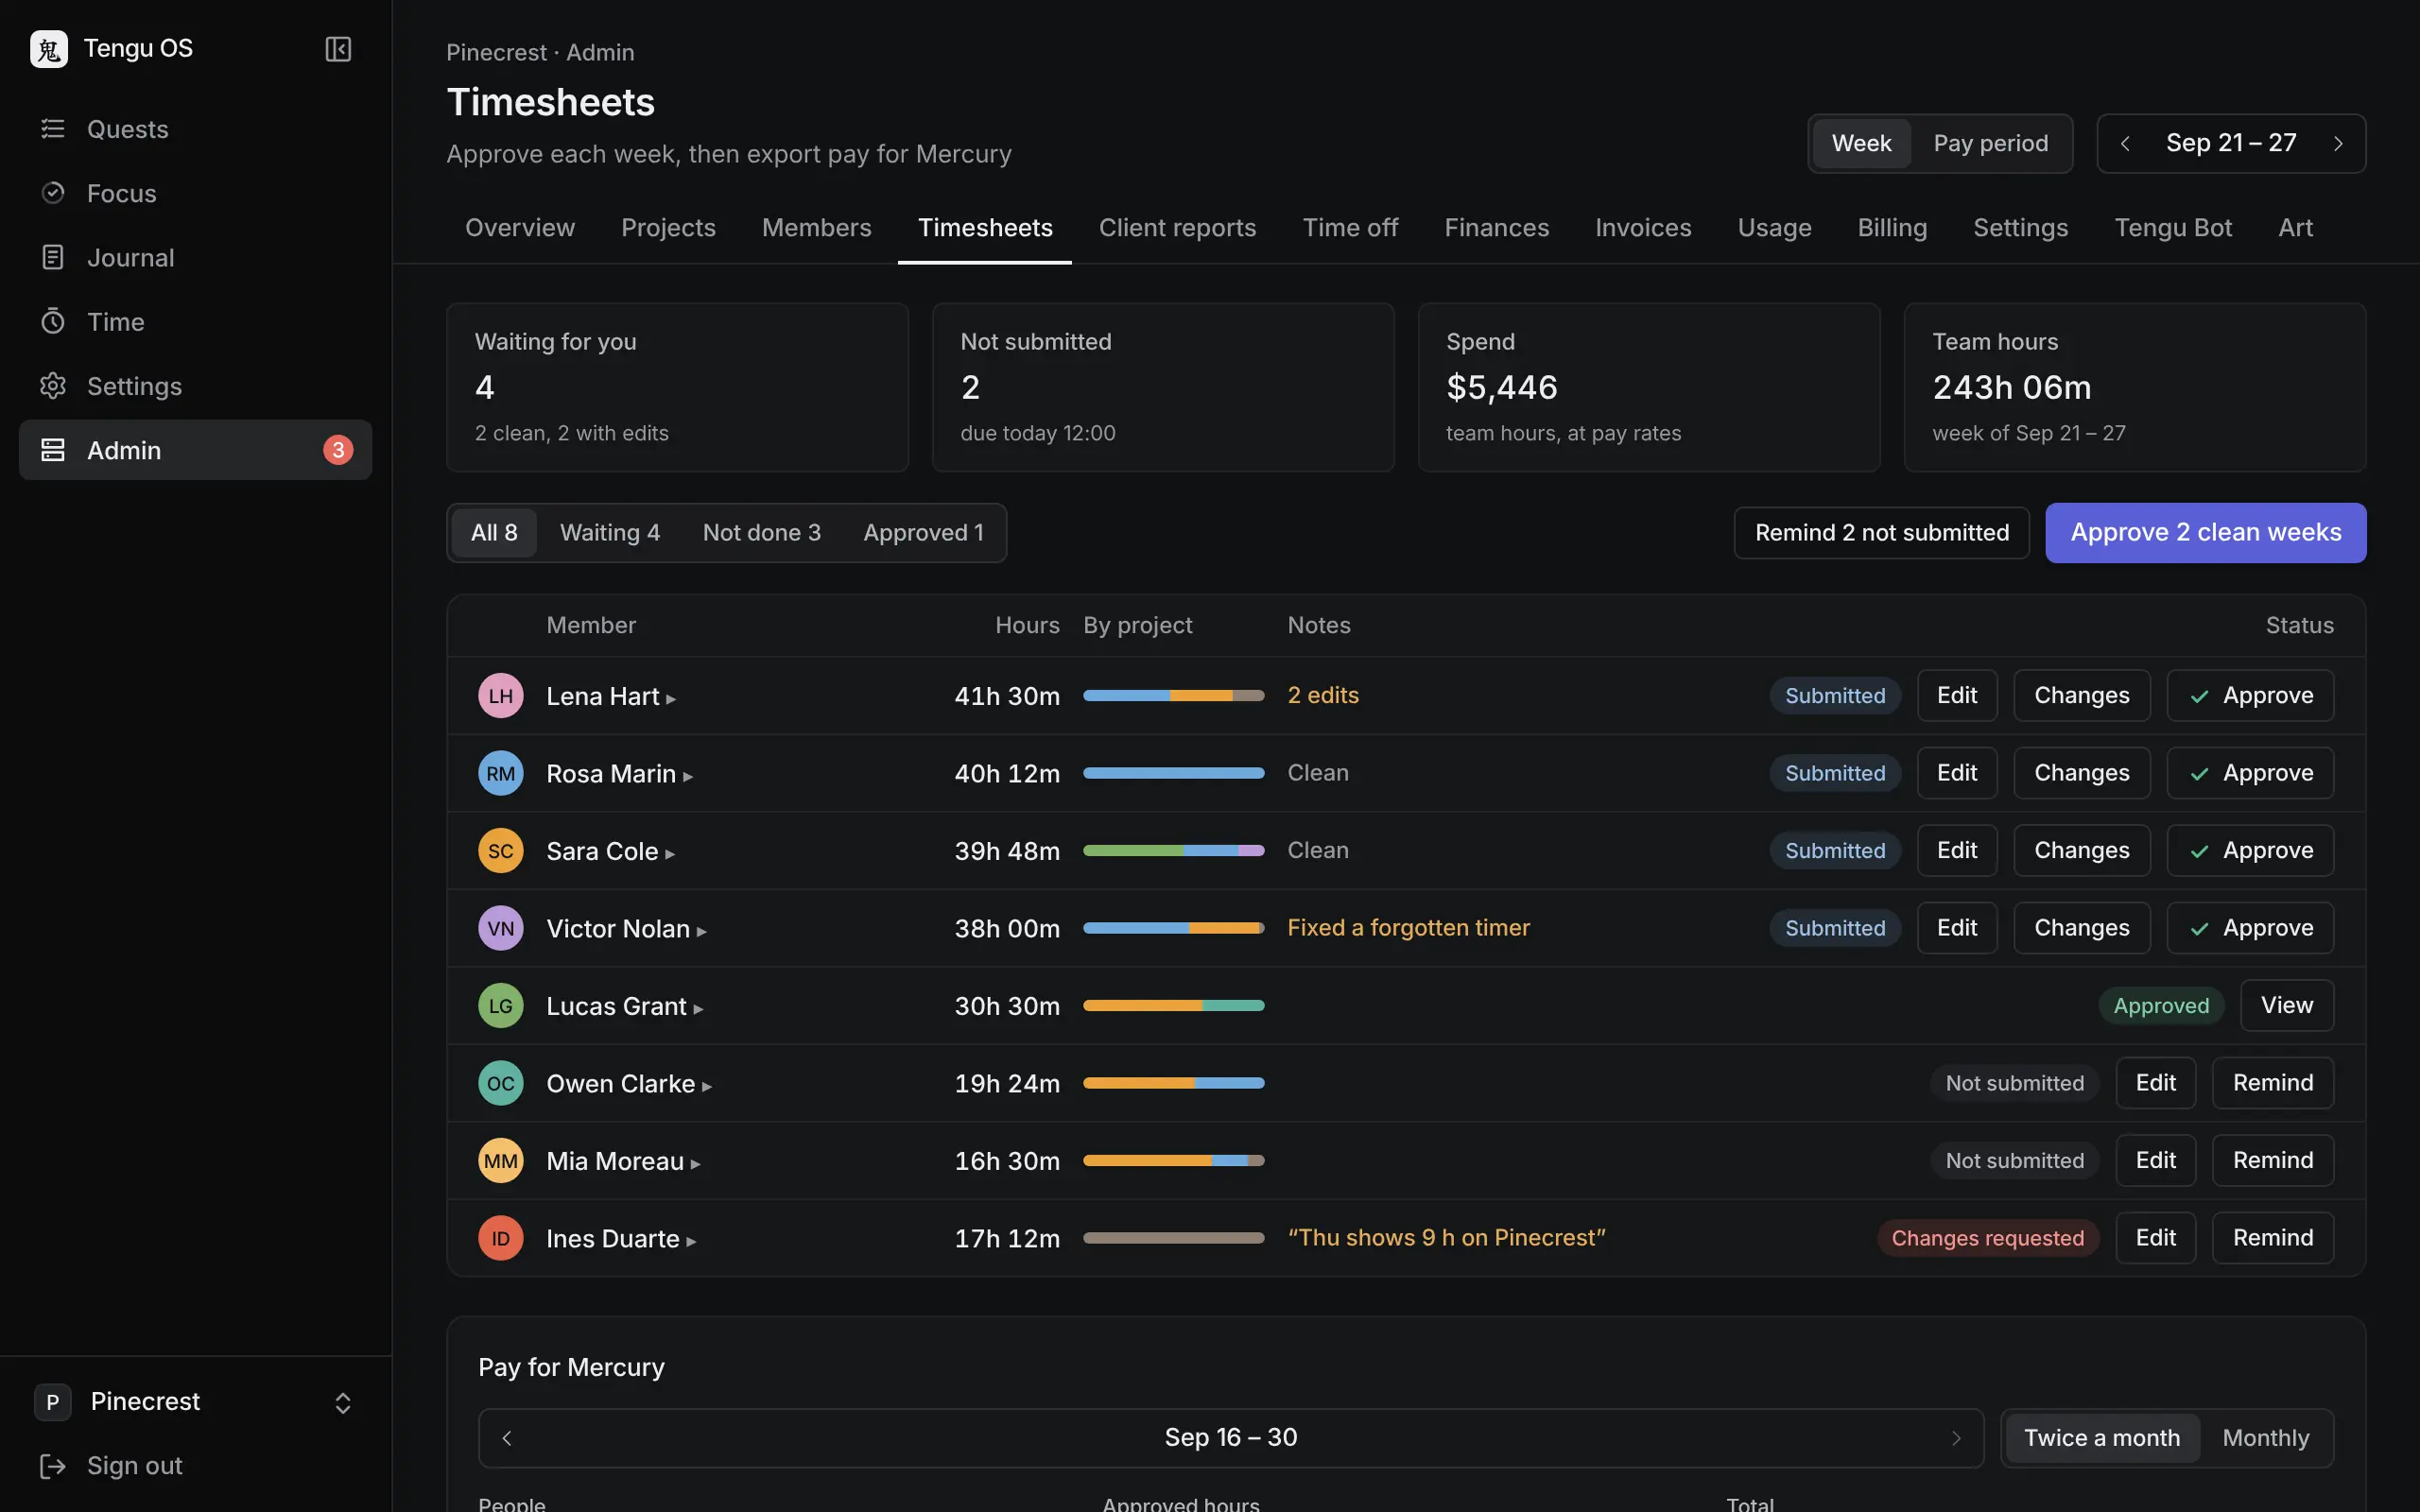The image size is (2420, 1512).
Task: Open the Pinecrest workspace switcher
Action: (196, 1402)
